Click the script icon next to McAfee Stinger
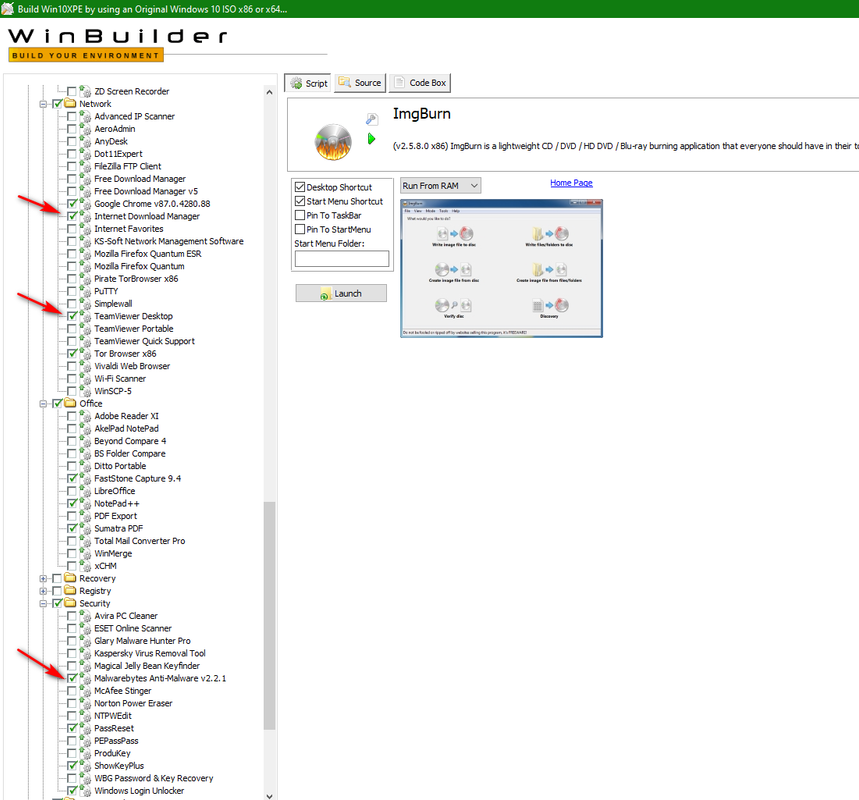Screen dimensions: 859x800 click(x=85, y=691)
